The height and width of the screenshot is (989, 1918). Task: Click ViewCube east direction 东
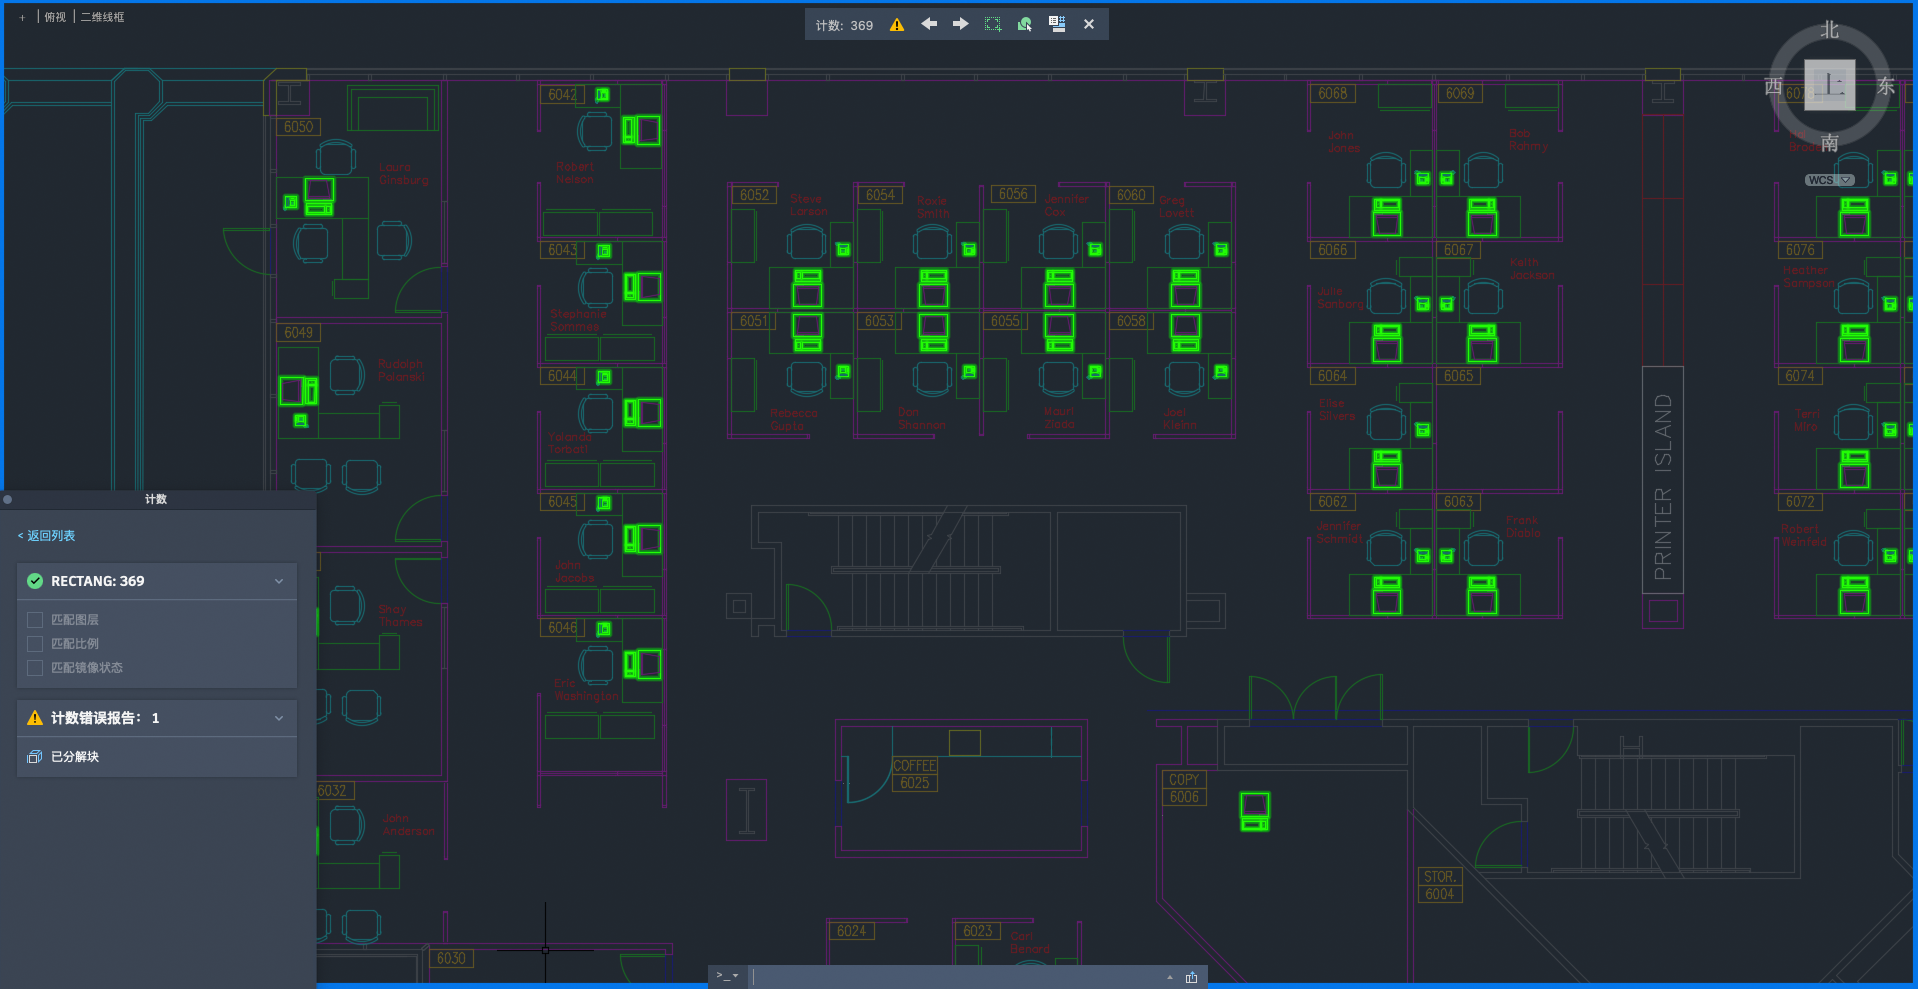pos(1886,86)
